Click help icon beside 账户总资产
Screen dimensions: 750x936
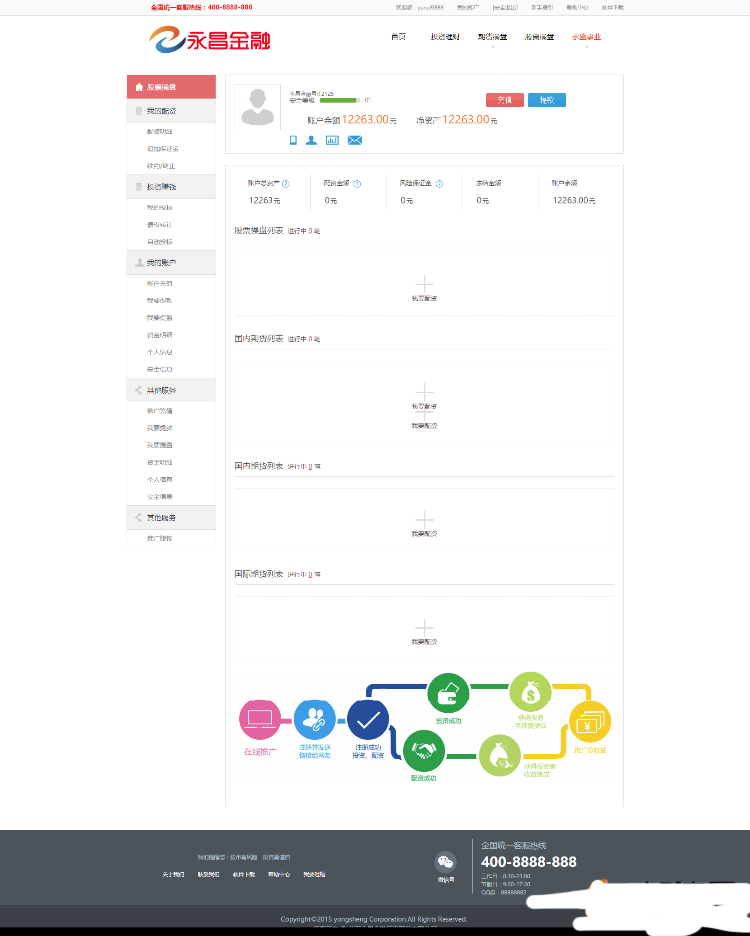[285, 184]
